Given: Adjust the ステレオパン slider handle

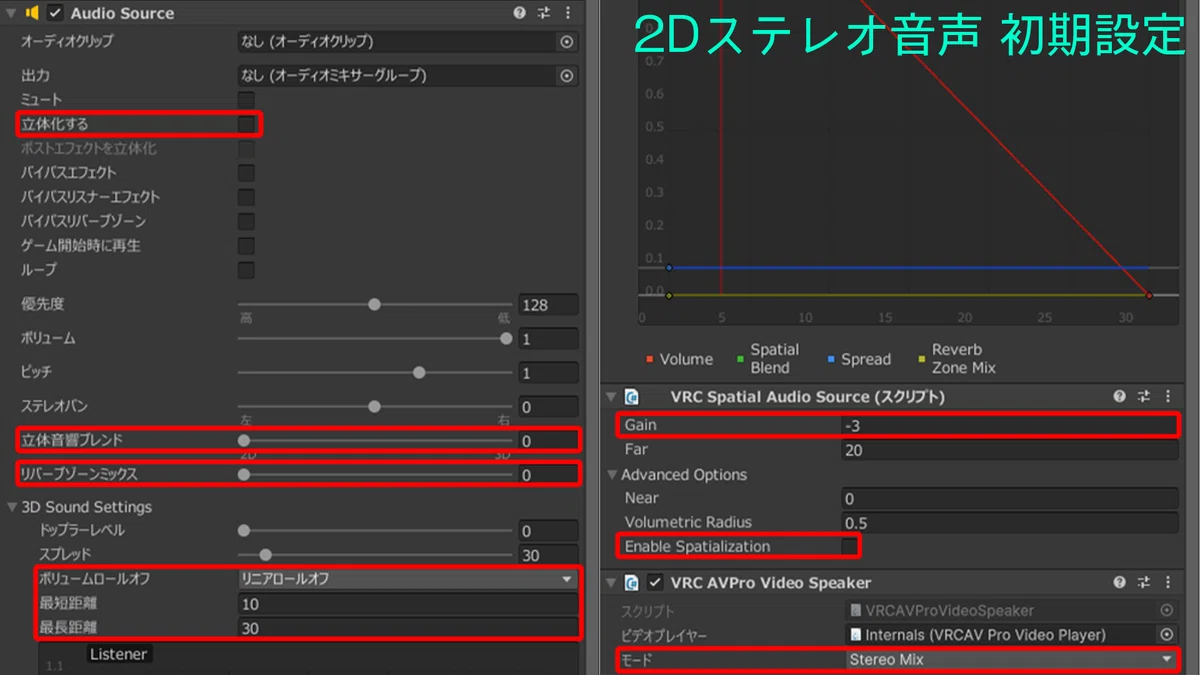Looking at the screenshot, I should [374, 407].
